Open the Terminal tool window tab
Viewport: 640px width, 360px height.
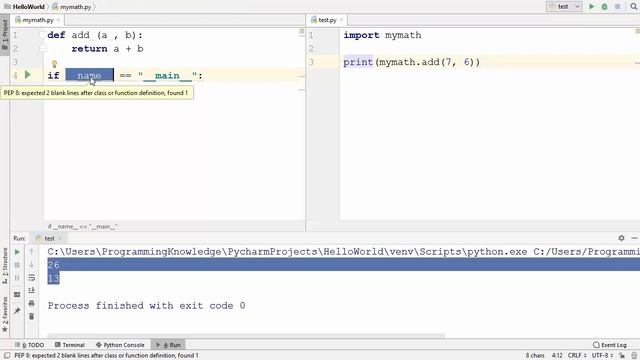(70, 345)
